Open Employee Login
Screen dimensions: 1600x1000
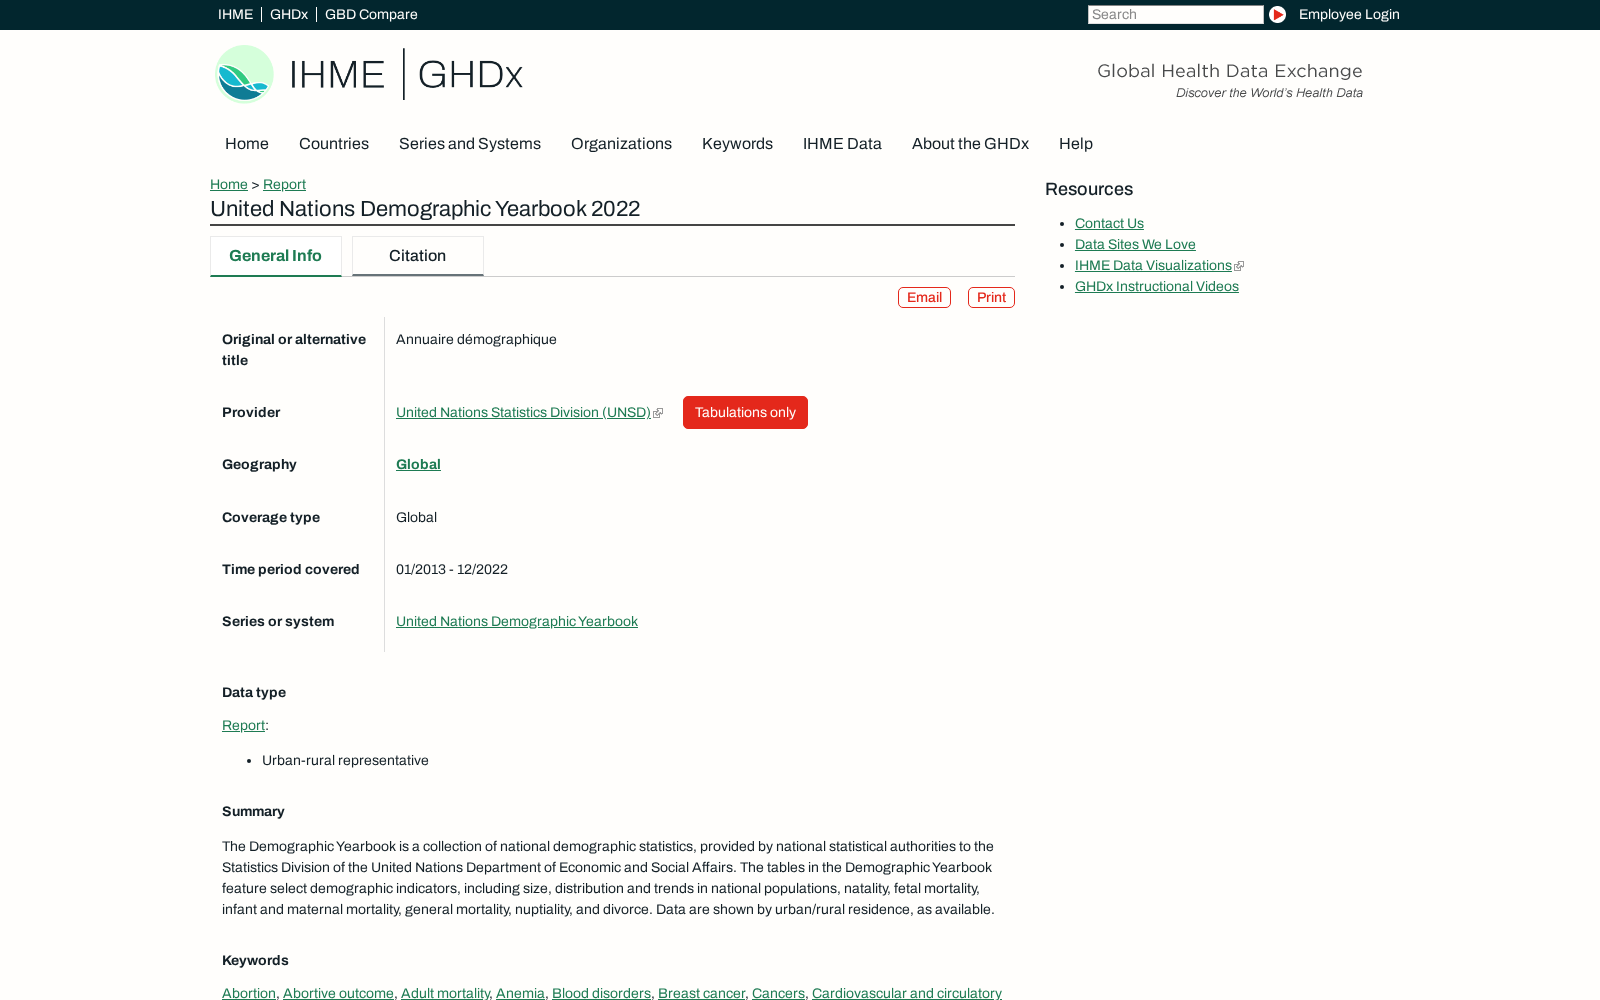click(x=1349, y=14)
